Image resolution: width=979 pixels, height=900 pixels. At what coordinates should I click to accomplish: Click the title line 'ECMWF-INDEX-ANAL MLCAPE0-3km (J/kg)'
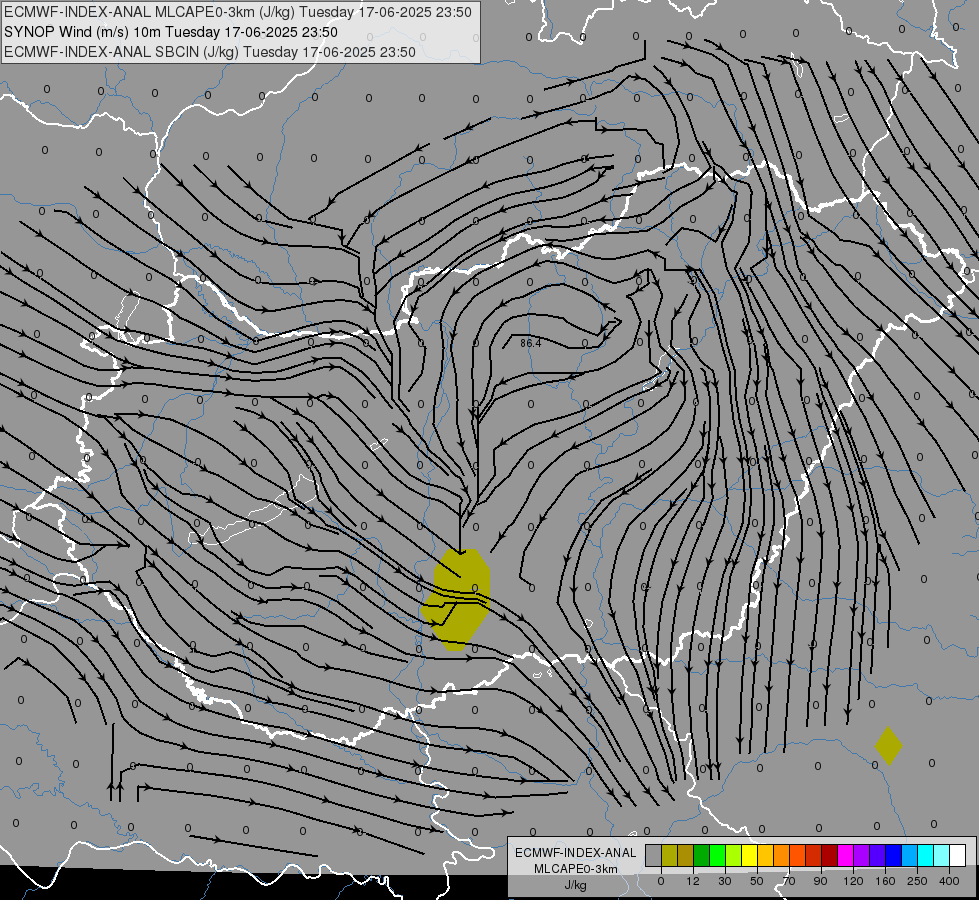pyautogui.click(x=238, y=12)
